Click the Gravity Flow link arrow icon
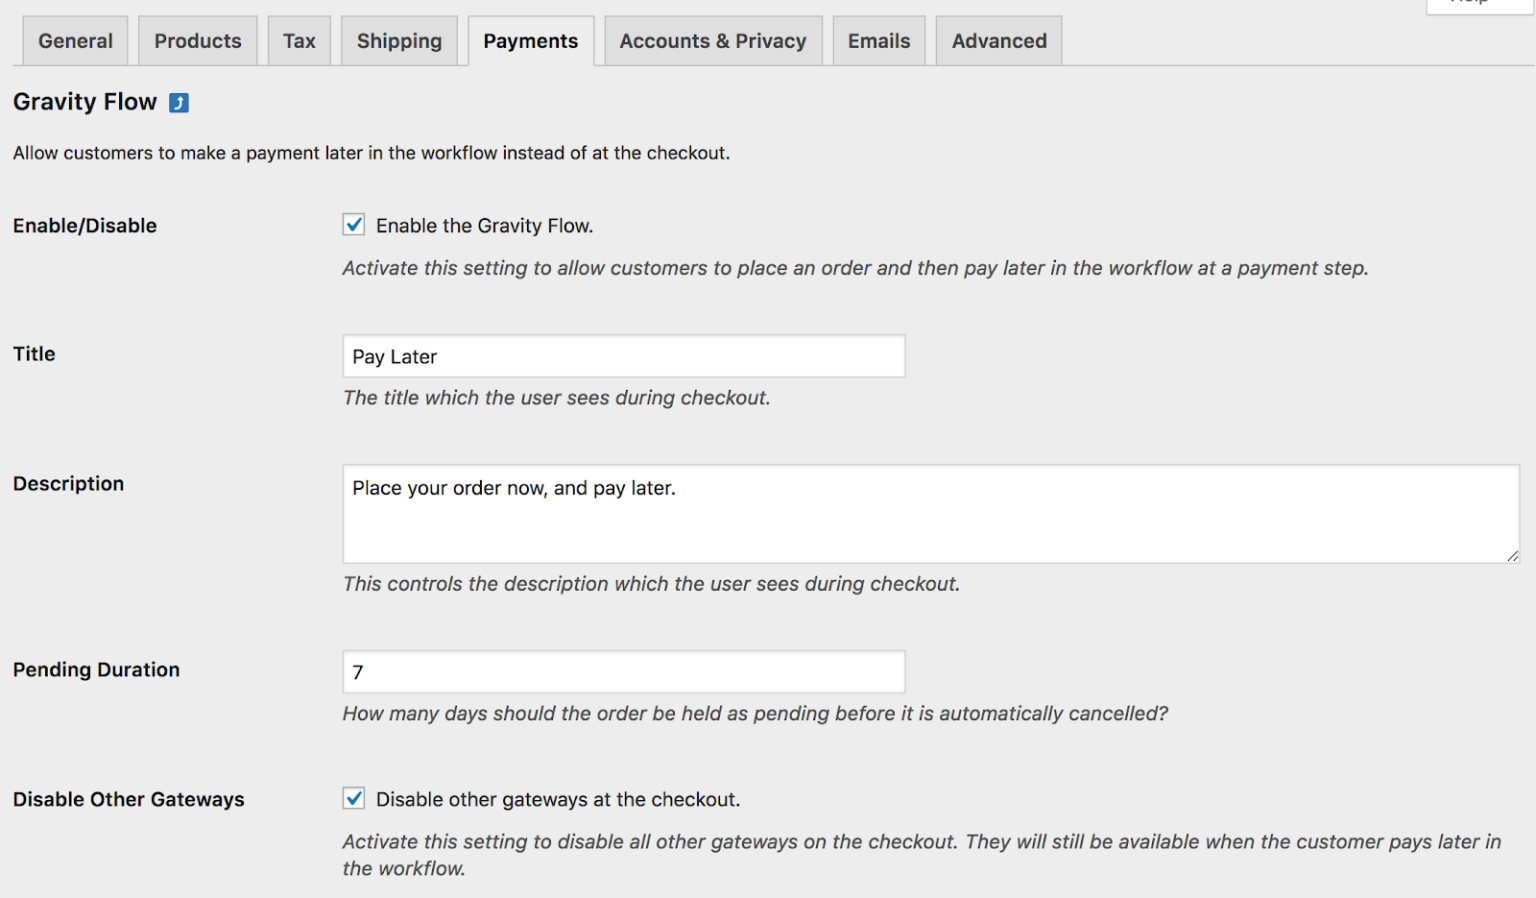 (x=178, y=102)
